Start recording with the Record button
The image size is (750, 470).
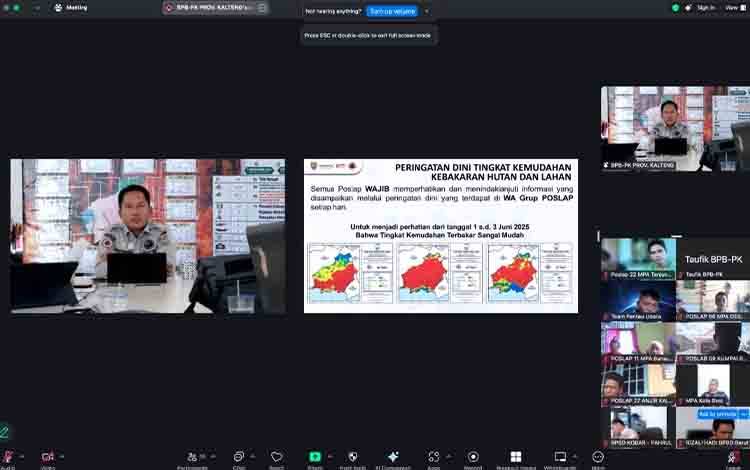pyautogui.click(x=473, y=458)
